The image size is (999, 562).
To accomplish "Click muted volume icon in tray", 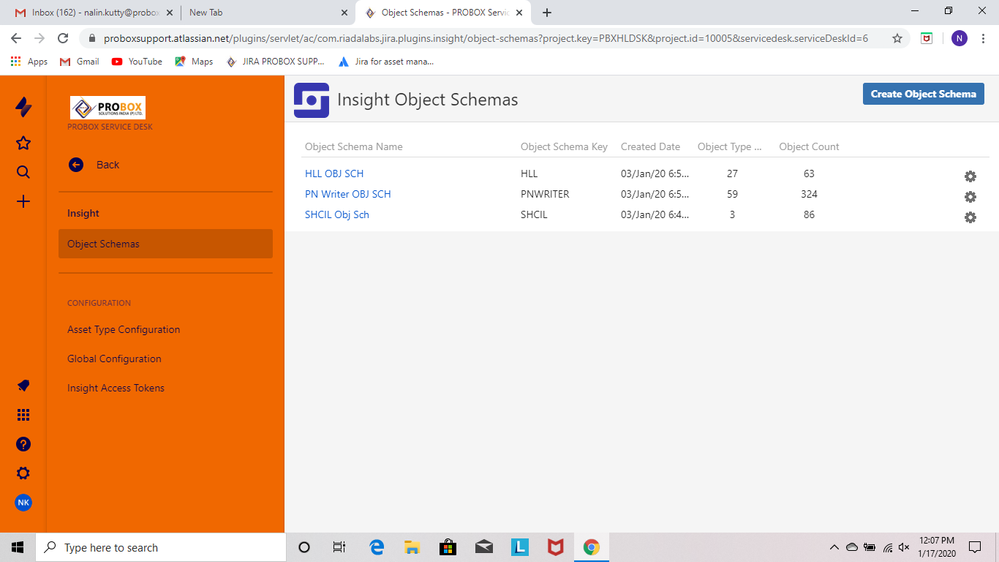I will 904,547.
